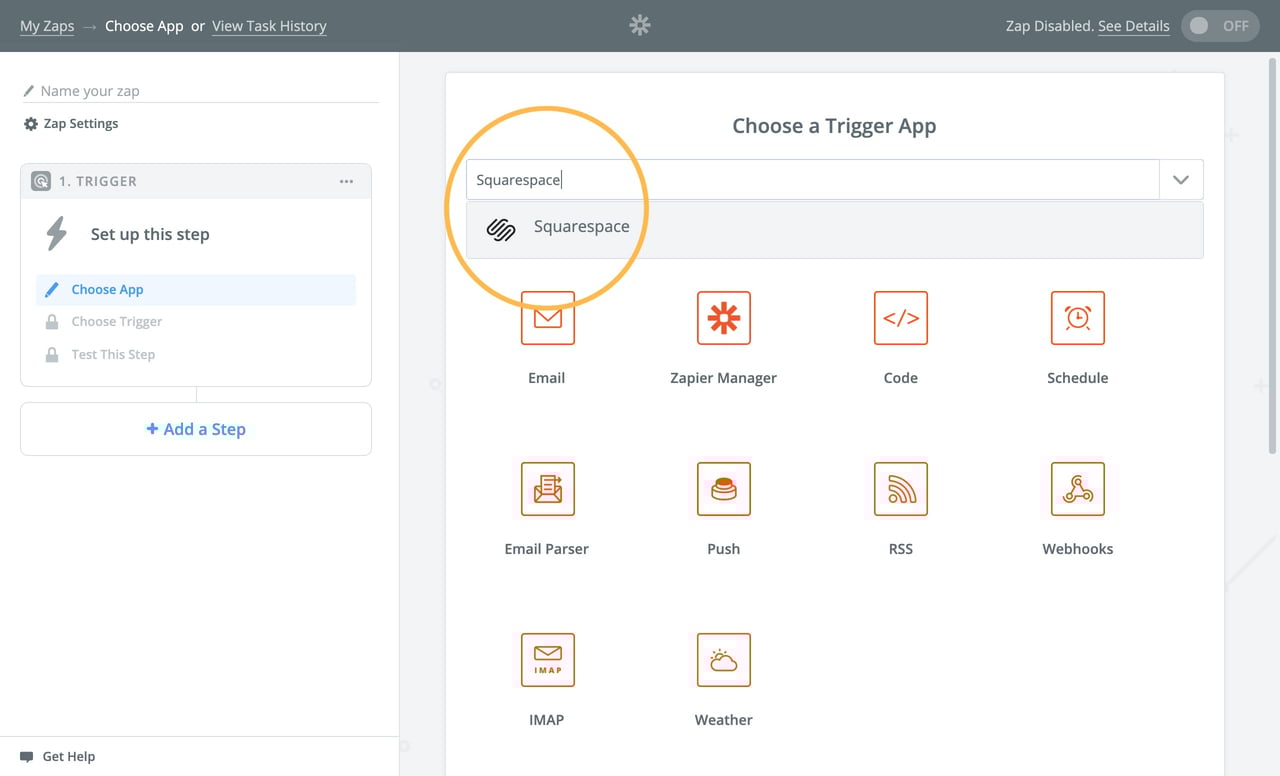
Task: Turn the disabled Zap toggle on
Action: tap(1220, 26)
